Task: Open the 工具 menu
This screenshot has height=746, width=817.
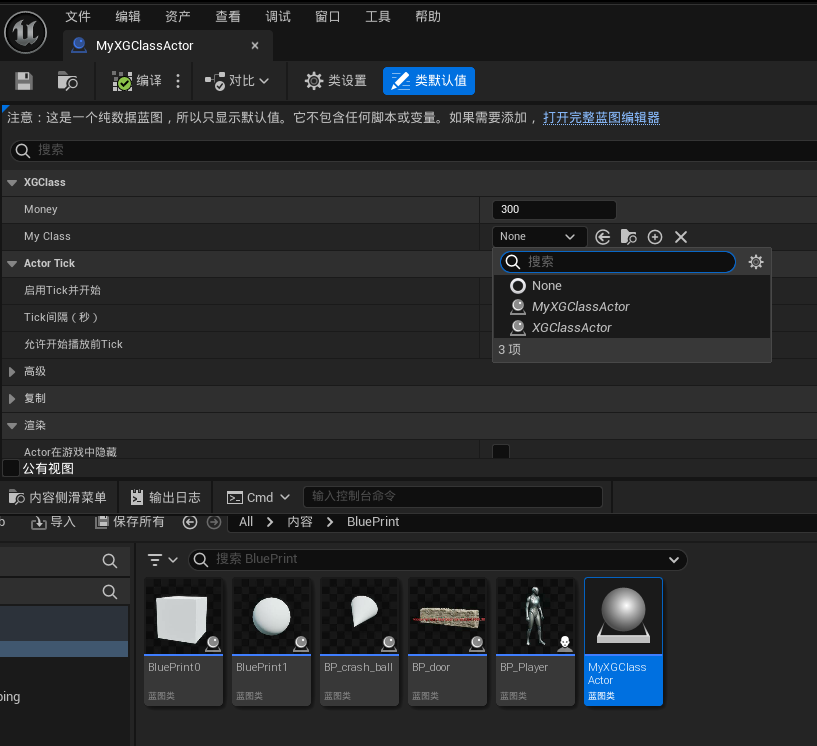Action: point(378,17)
